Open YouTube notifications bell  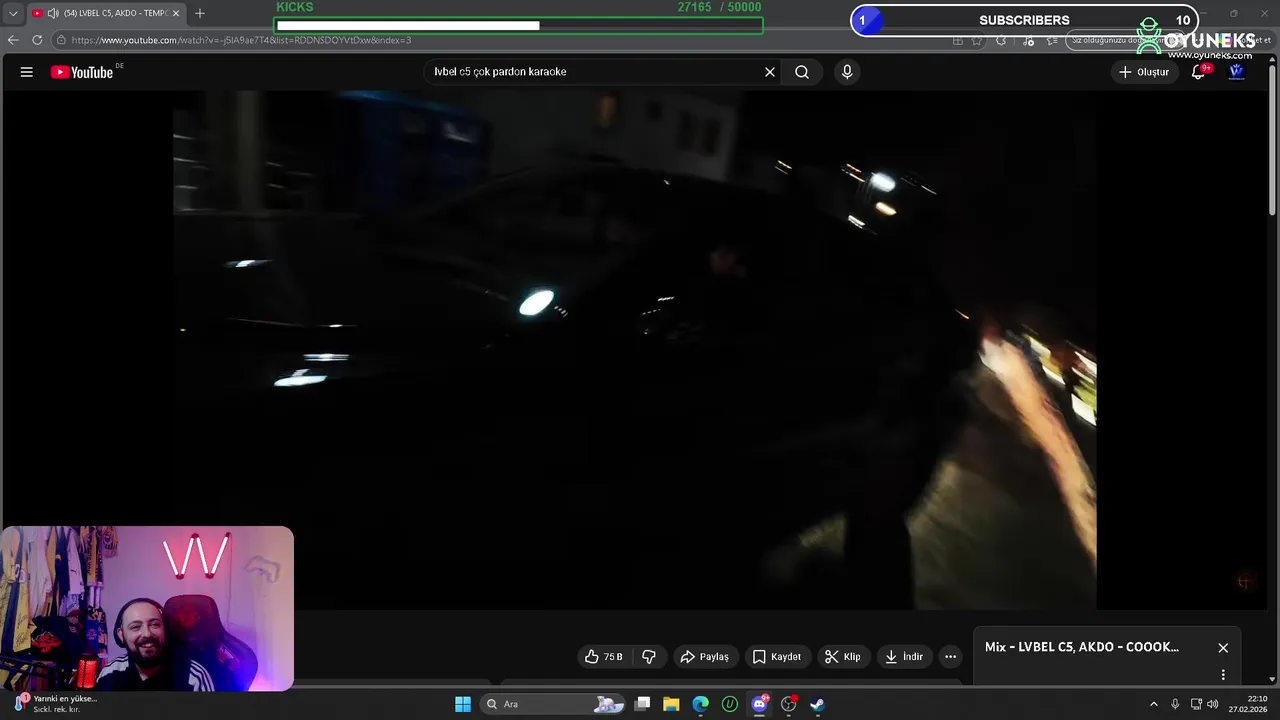click(1198, 72)
